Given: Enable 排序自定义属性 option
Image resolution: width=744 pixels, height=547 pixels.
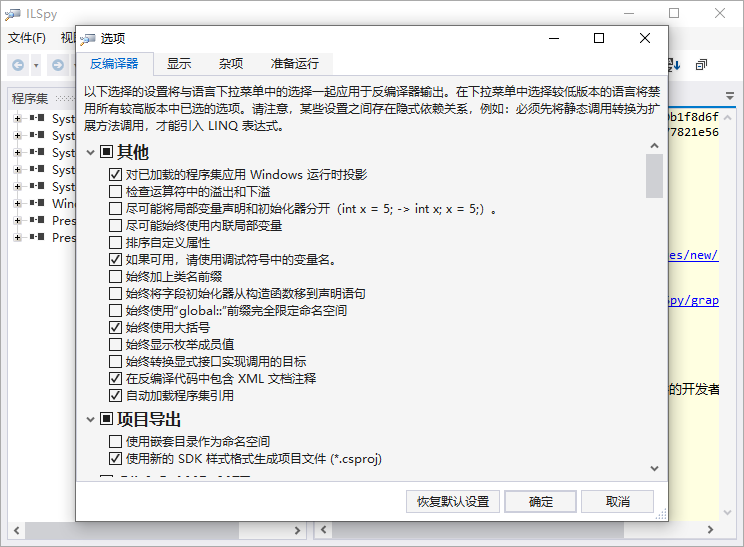Looking at the screenshot, I should point(115,242).
